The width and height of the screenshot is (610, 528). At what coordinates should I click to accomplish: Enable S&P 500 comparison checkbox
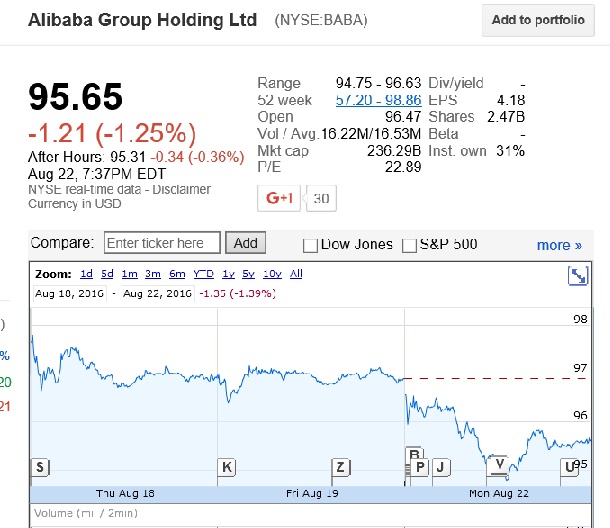pos(410,245)
